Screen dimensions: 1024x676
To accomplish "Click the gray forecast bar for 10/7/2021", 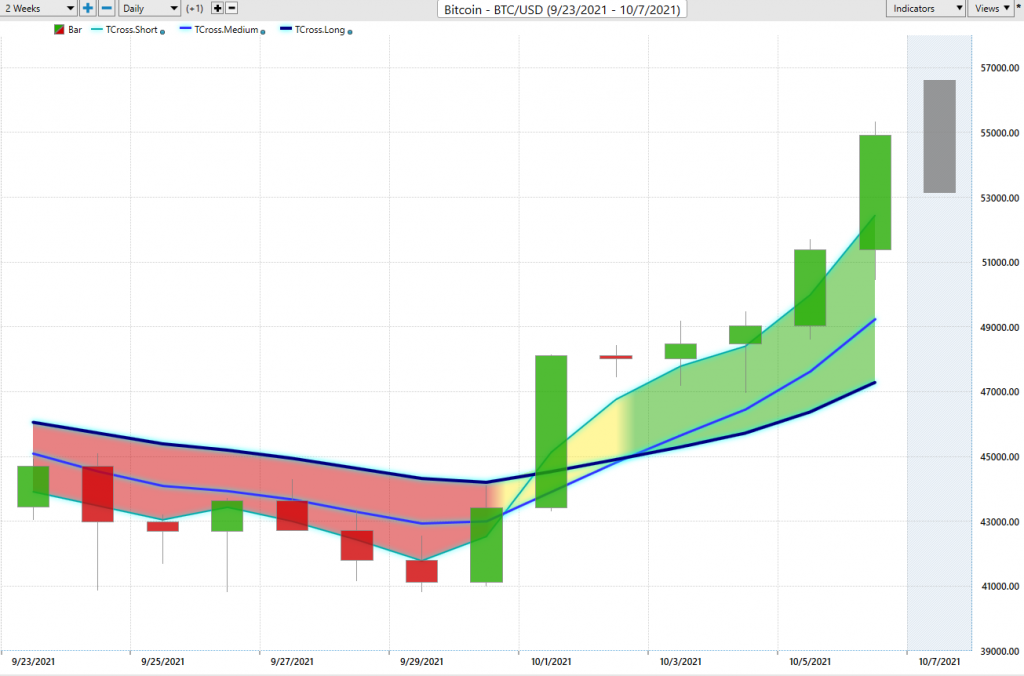I will point(939,137).
